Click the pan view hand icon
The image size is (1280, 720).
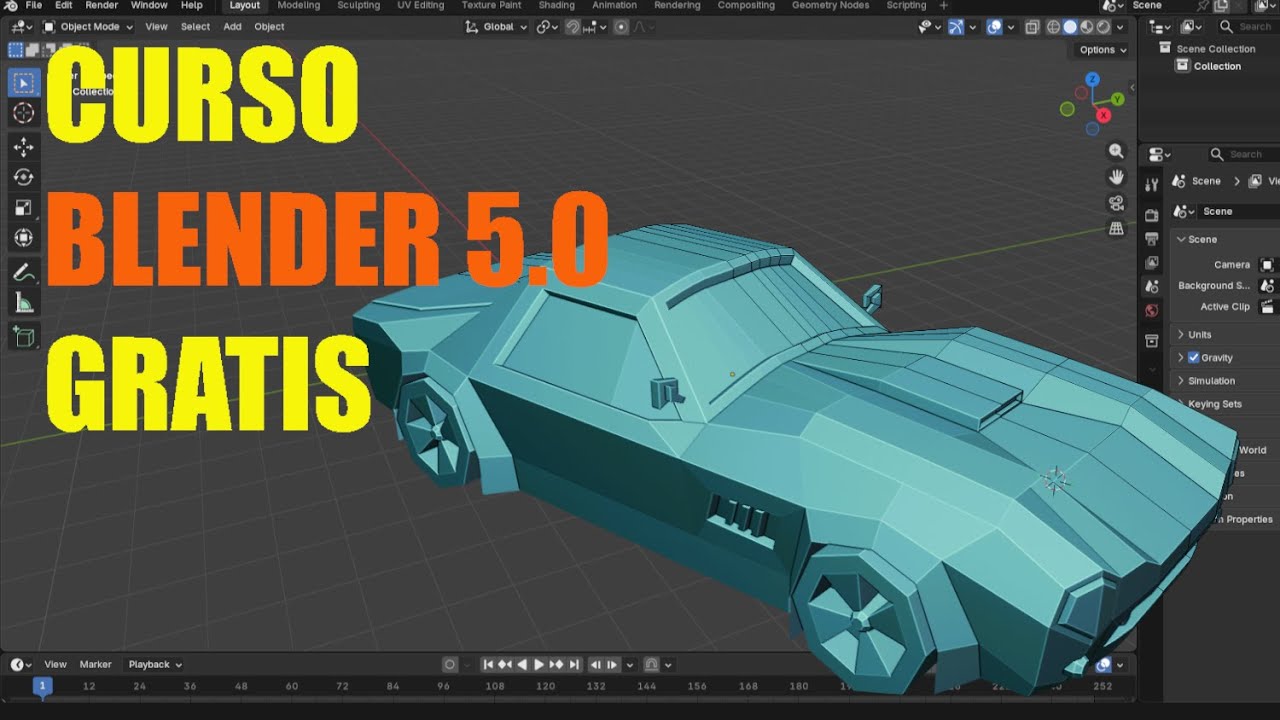pos(1117,177)
